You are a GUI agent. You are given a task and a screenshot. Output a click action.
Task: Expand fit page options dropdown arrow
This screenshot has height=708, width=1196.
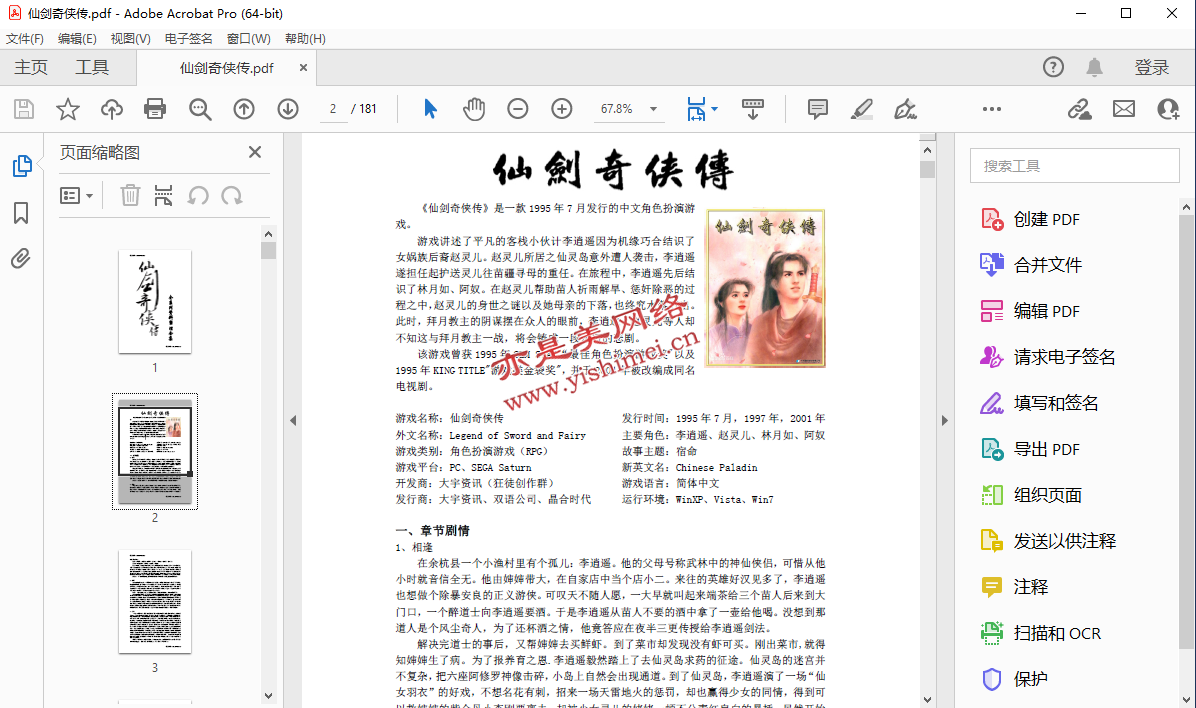coord(715,109)
